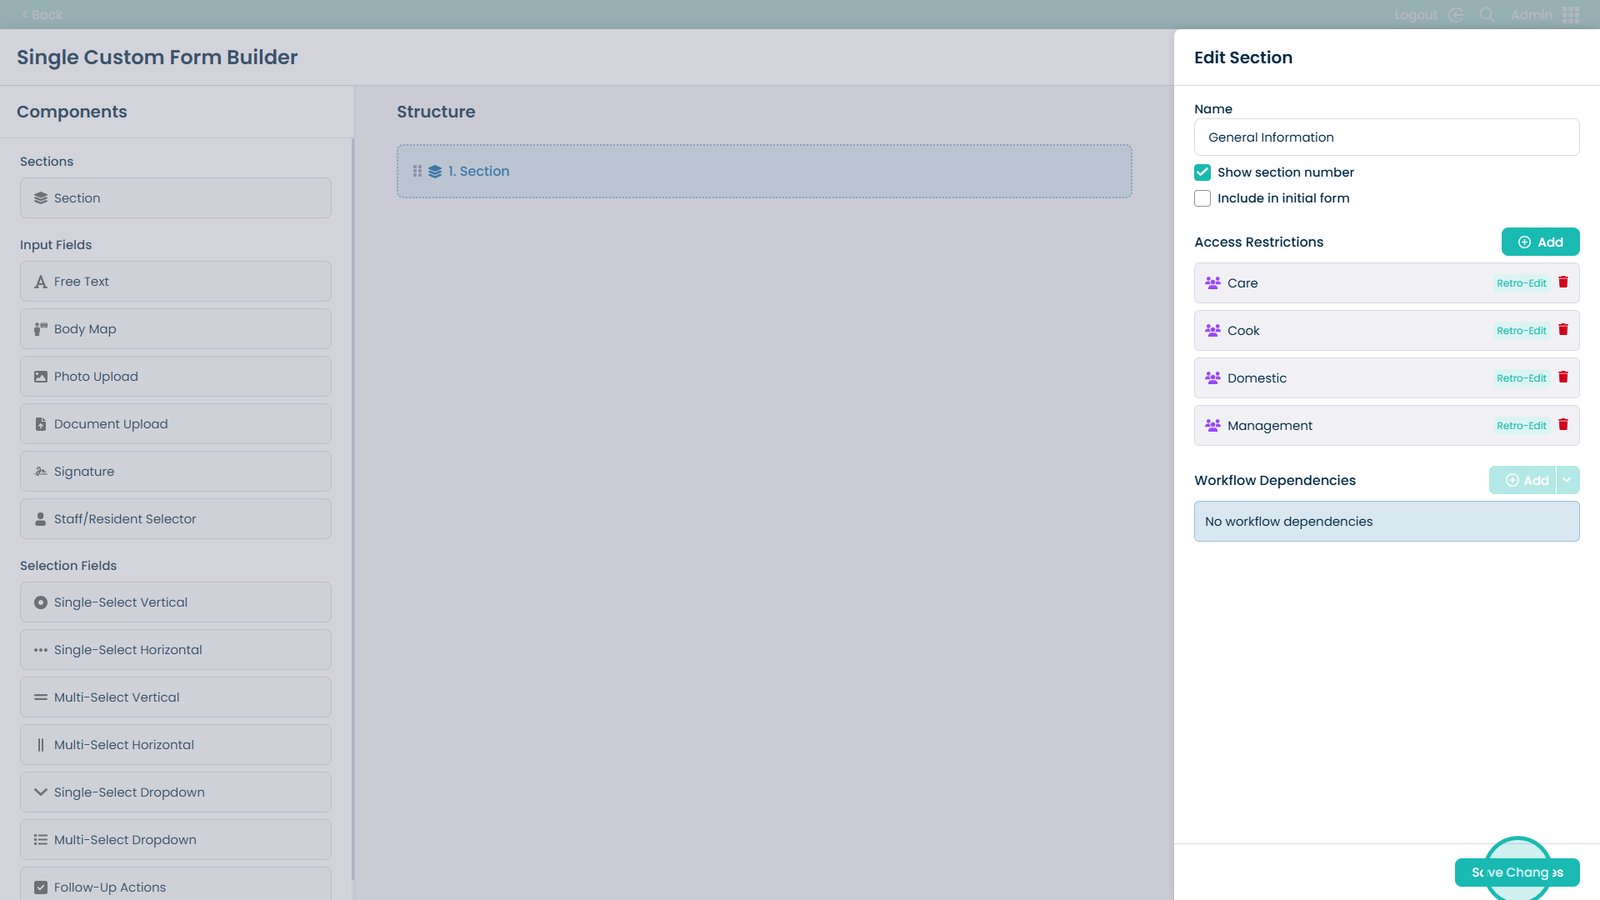Screen dimensions: 1600x900
Task: Click the Single-Select Dropdown chevron icon
Action: pyautogui.click(x=41, y=792)
